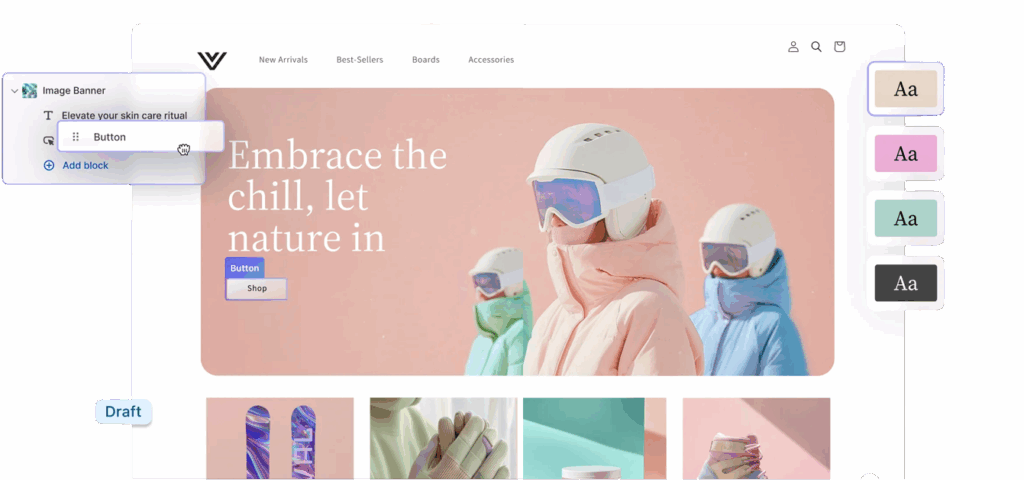Click the Add block link
This screenshot has height=480, width=1024.
86,165
